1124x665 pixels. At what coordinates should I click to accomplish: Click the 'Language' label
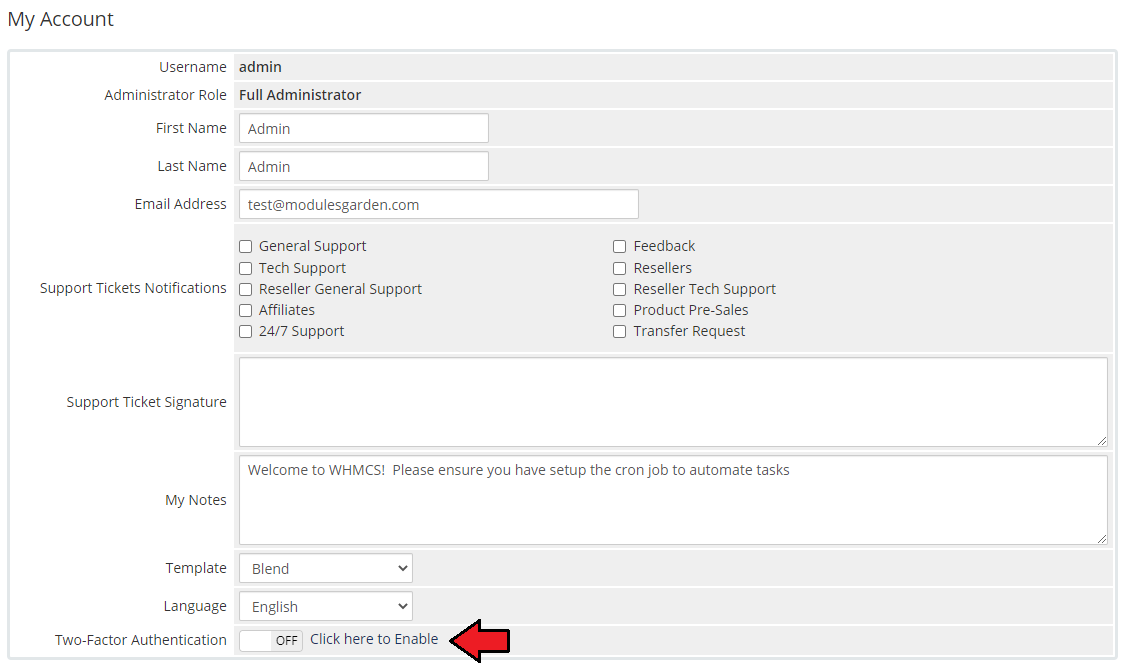(195, 606)
